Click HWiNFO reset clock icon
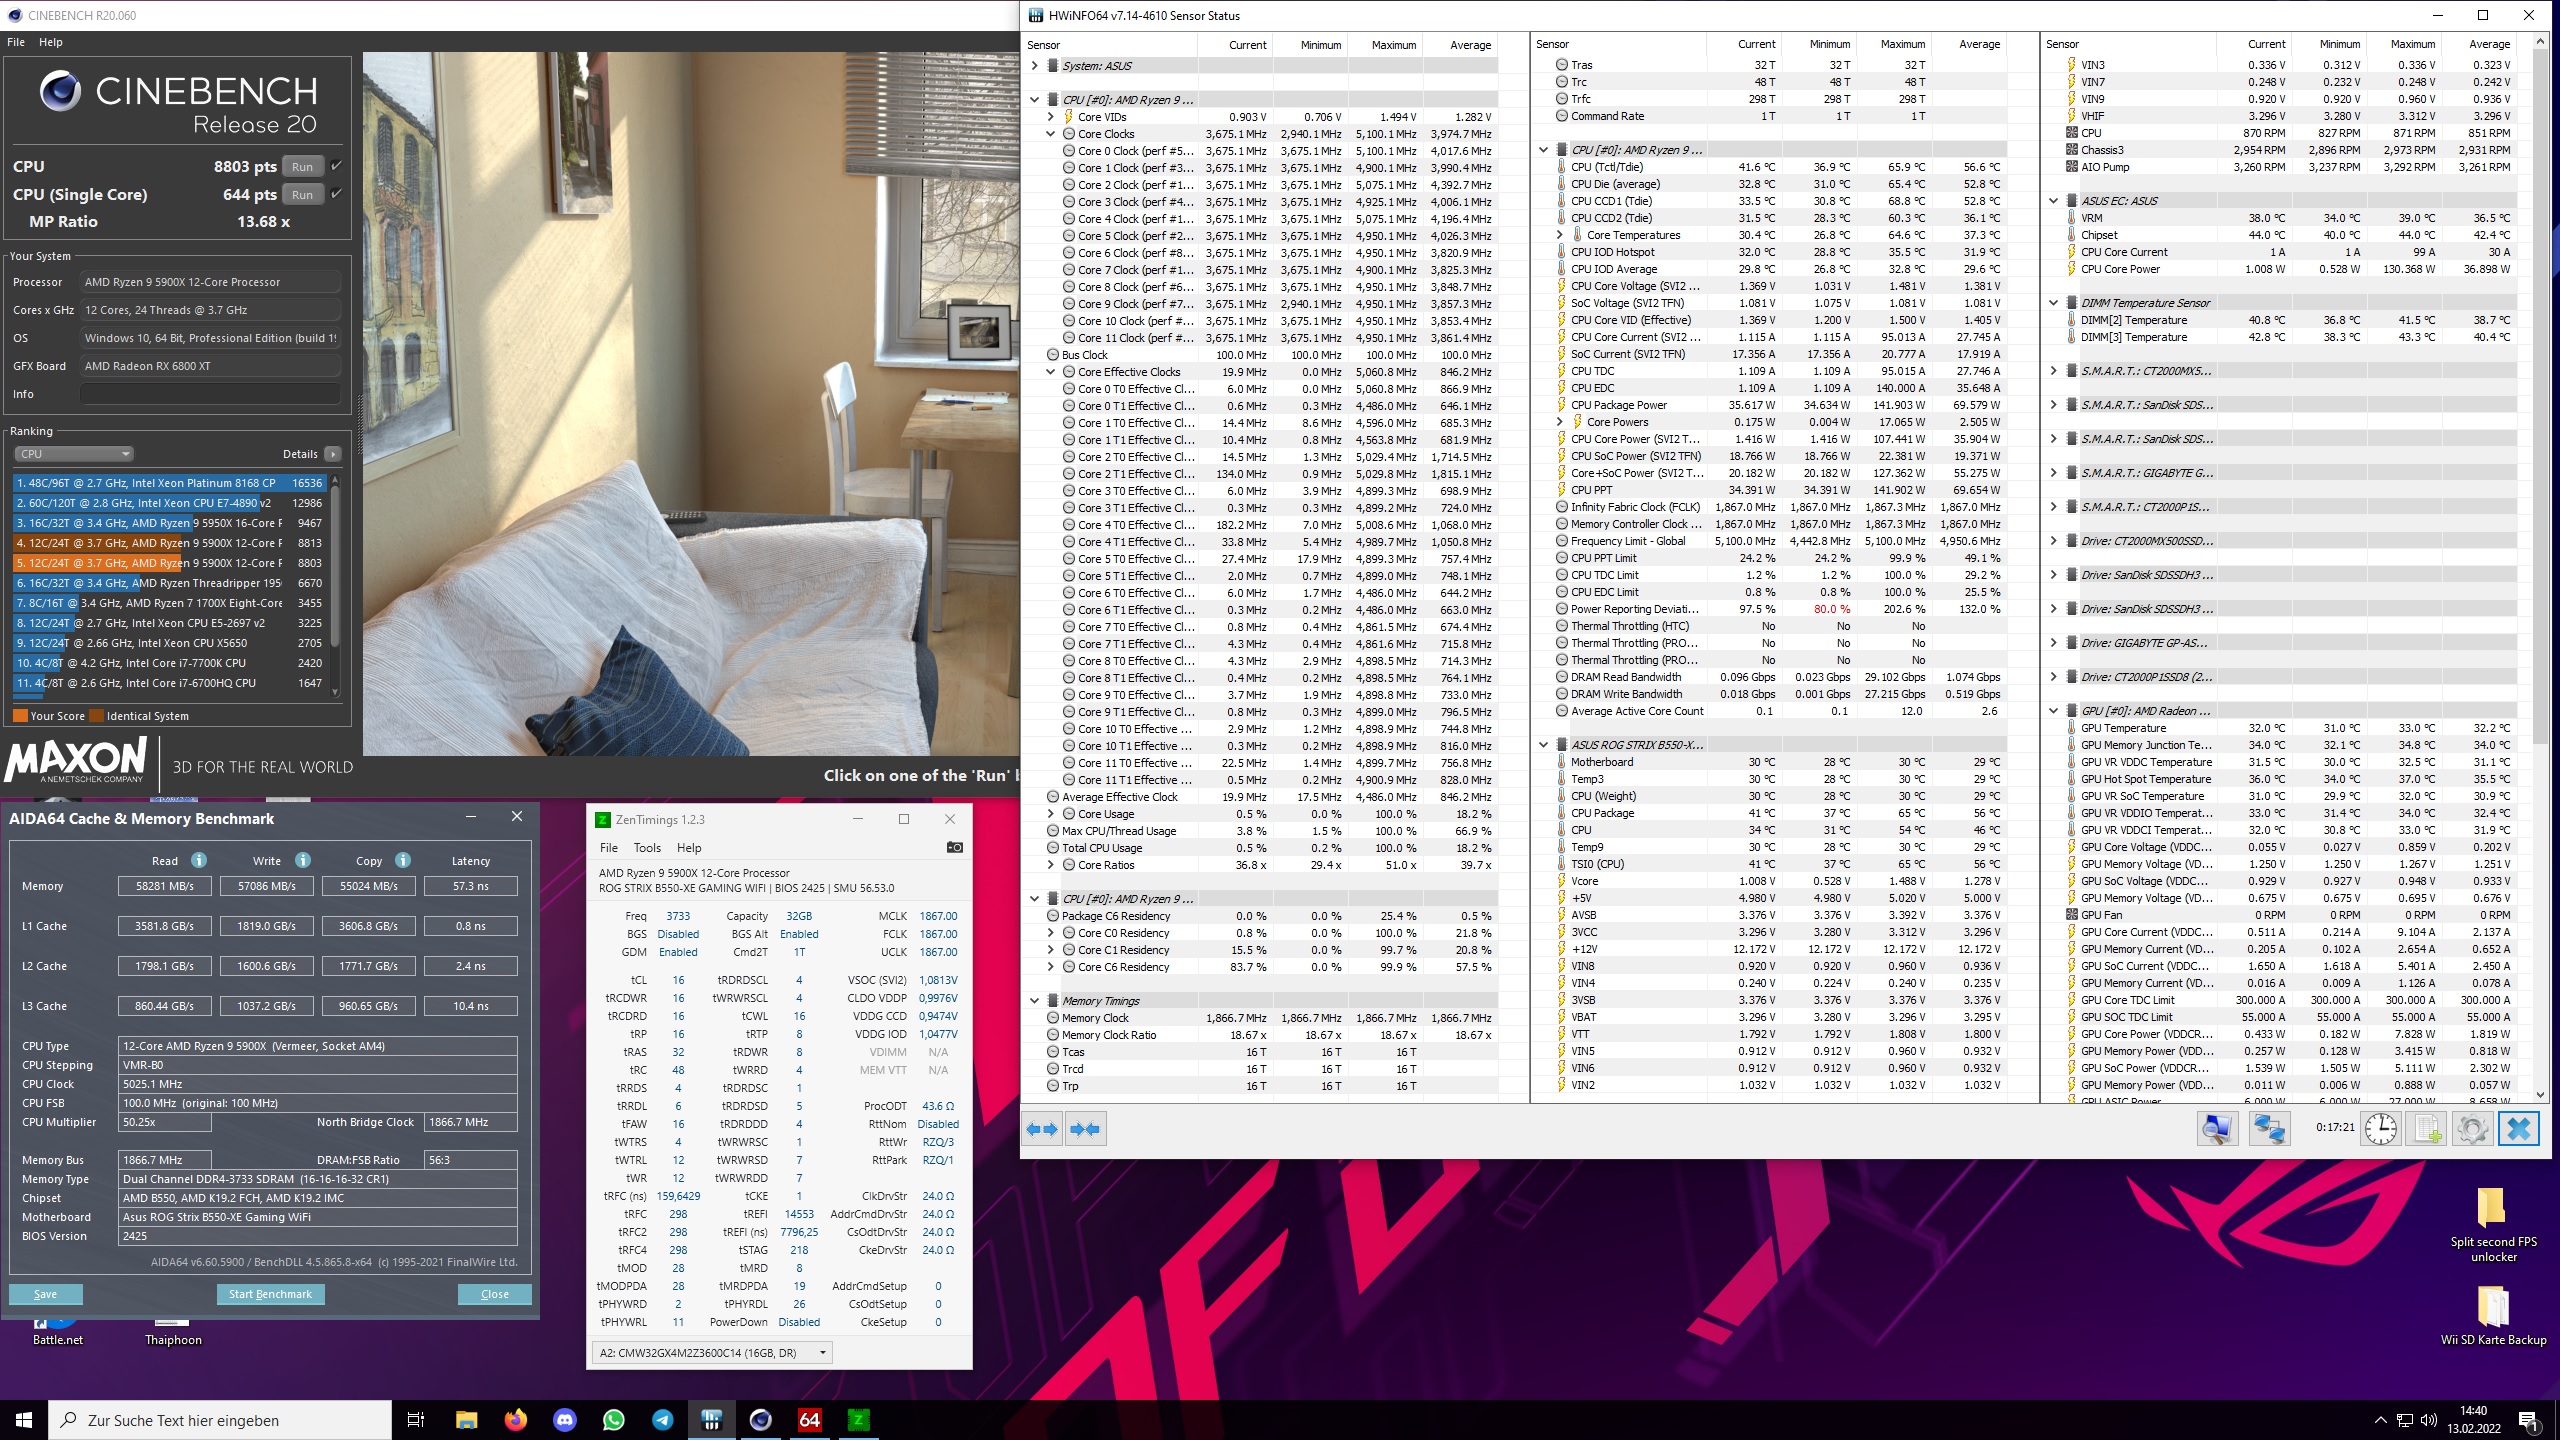 [x=2380, y=1129]
